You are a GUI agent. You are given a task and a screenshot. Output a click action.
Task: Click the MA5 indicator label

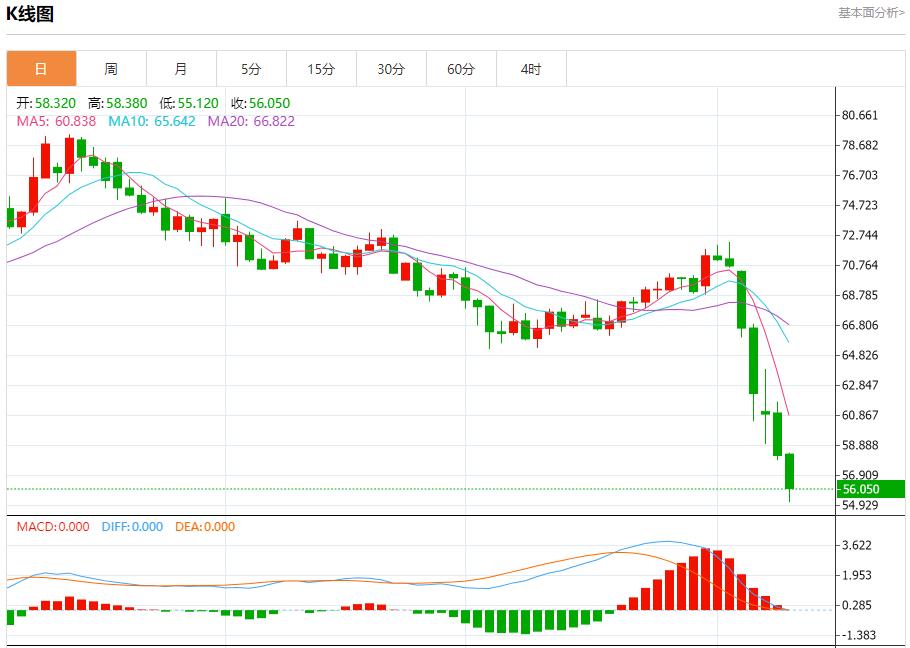[56, 121]
